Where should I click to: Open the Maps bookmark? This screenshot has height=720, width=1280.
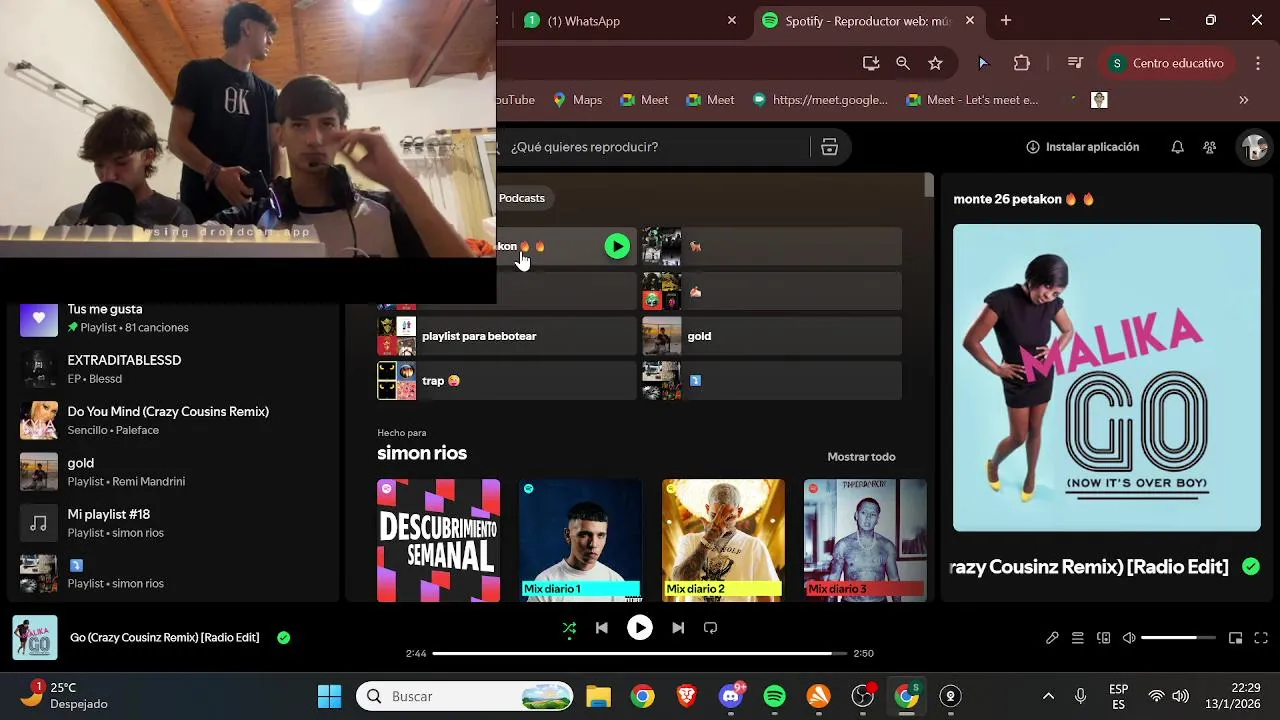click(577, 100)
